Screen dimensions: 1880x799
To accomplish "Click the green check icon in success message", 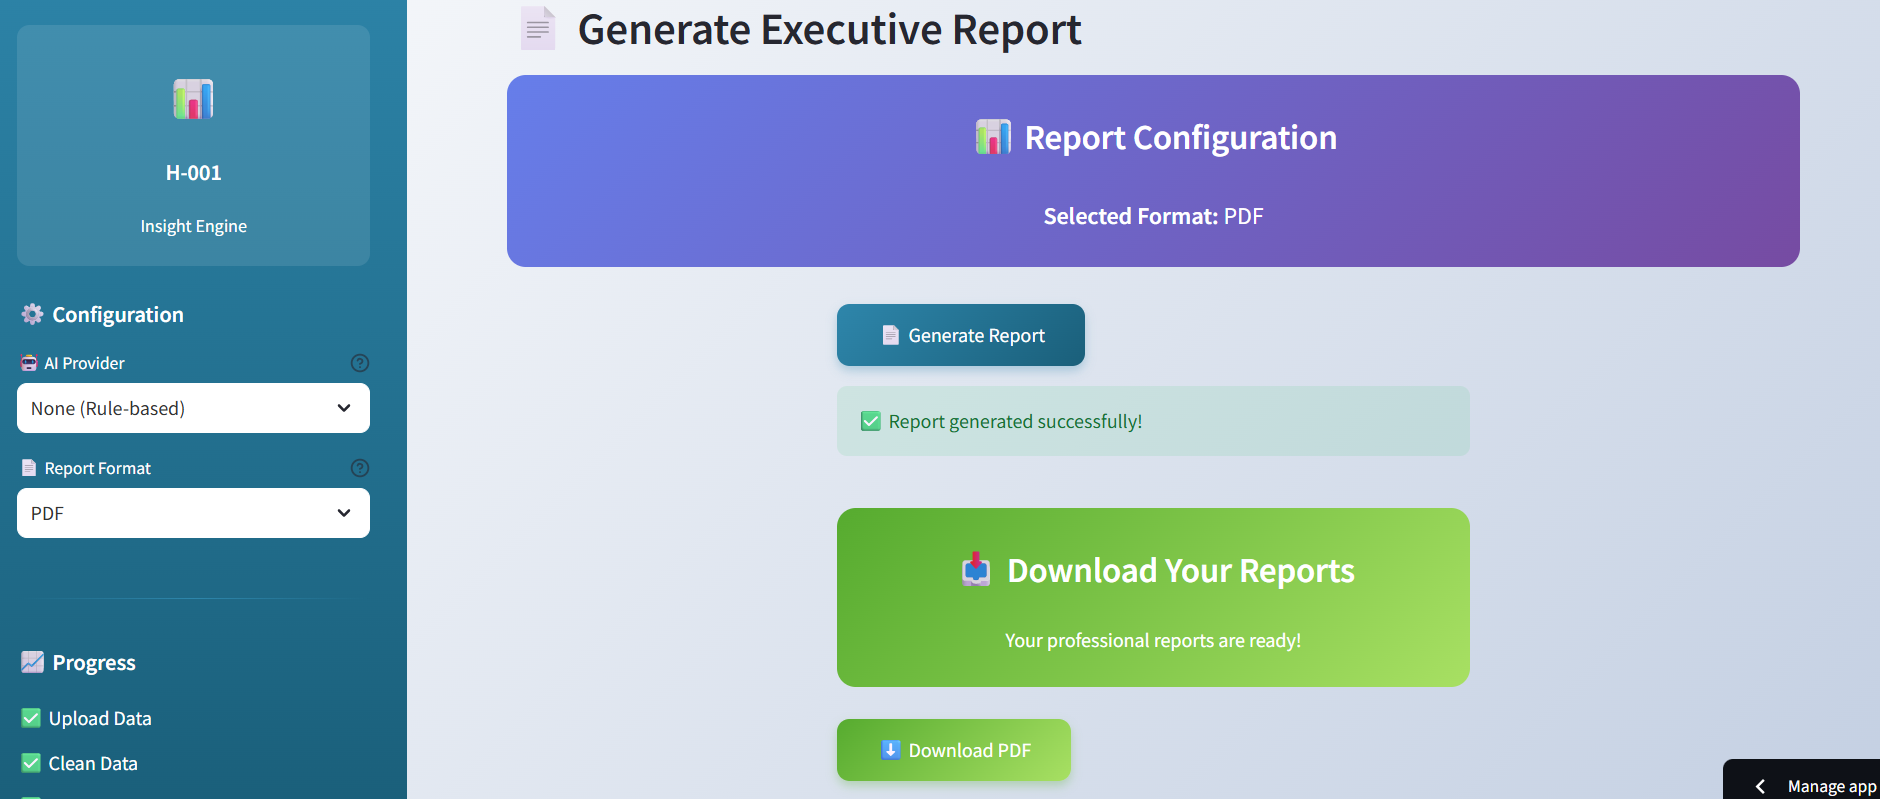I will click(x=871, y=421).
